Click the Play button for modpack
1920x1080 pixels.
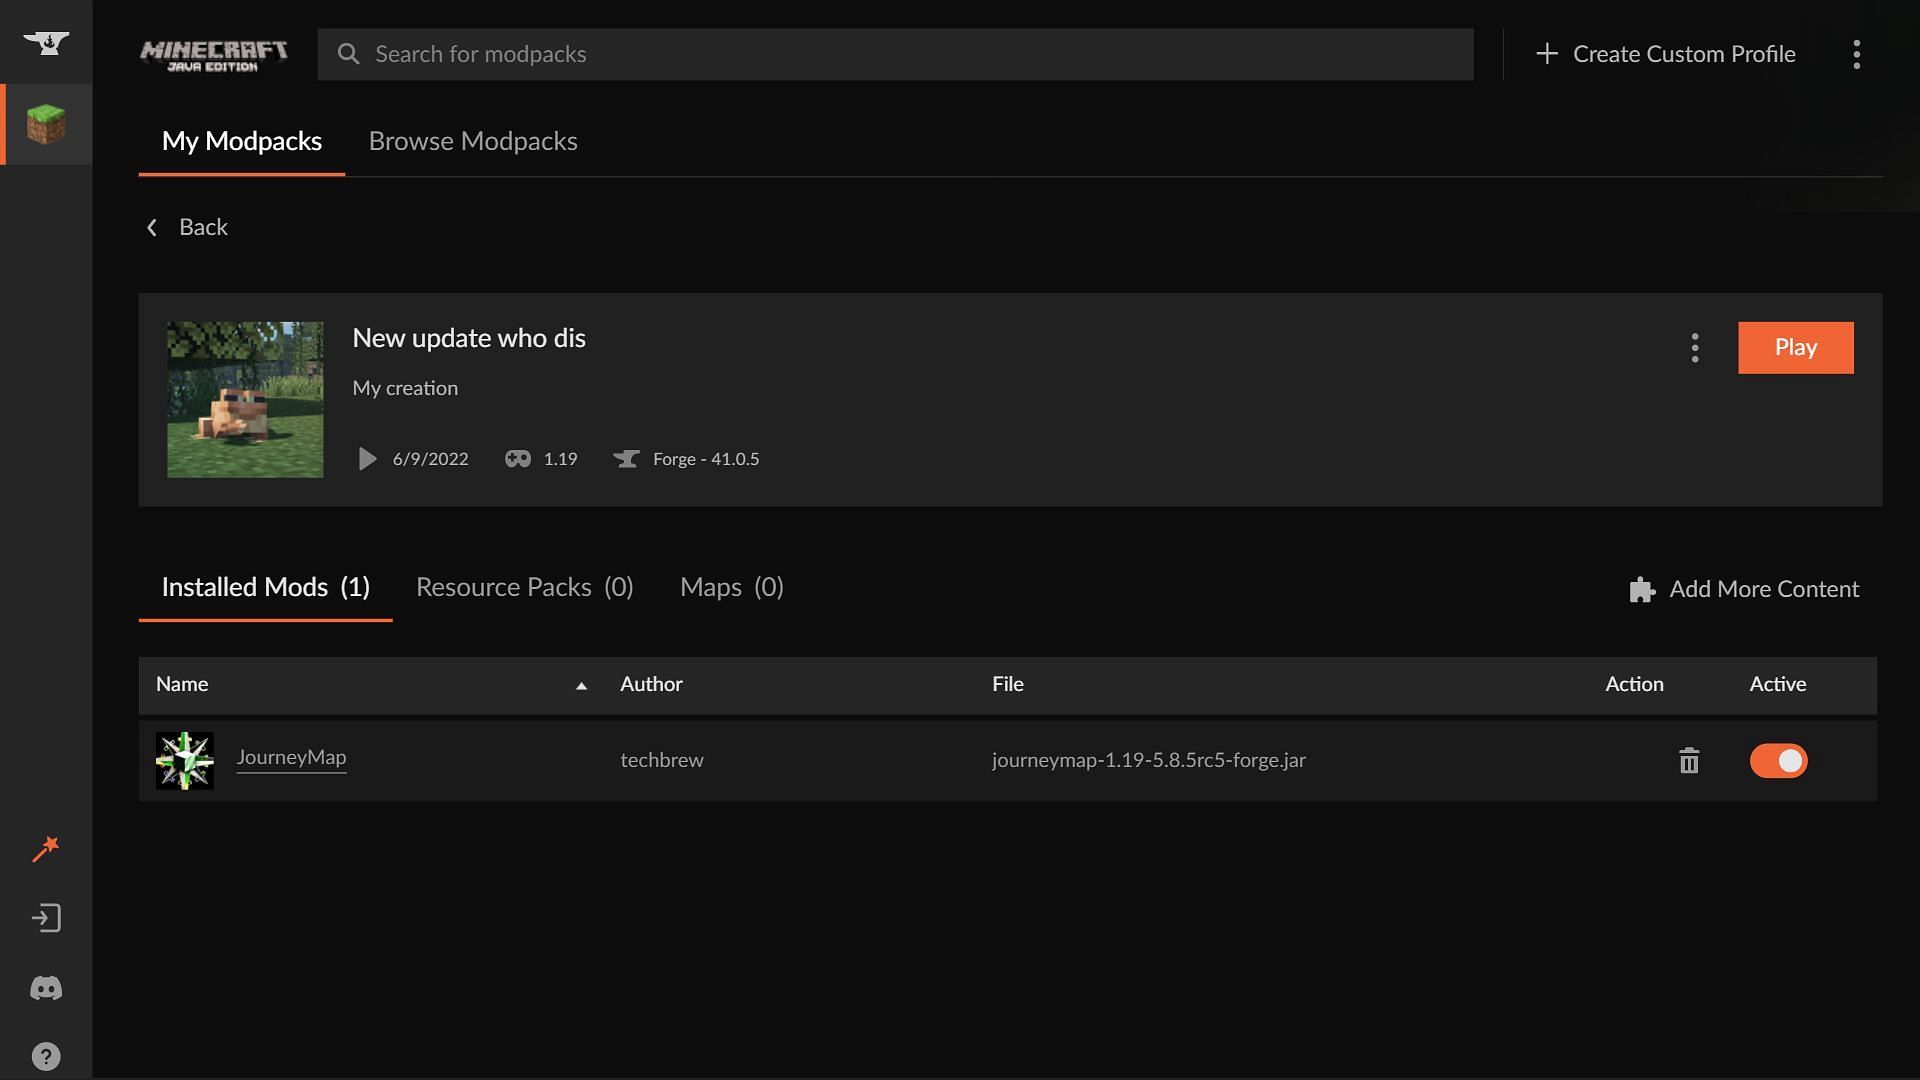click(x=1796, y=347)
